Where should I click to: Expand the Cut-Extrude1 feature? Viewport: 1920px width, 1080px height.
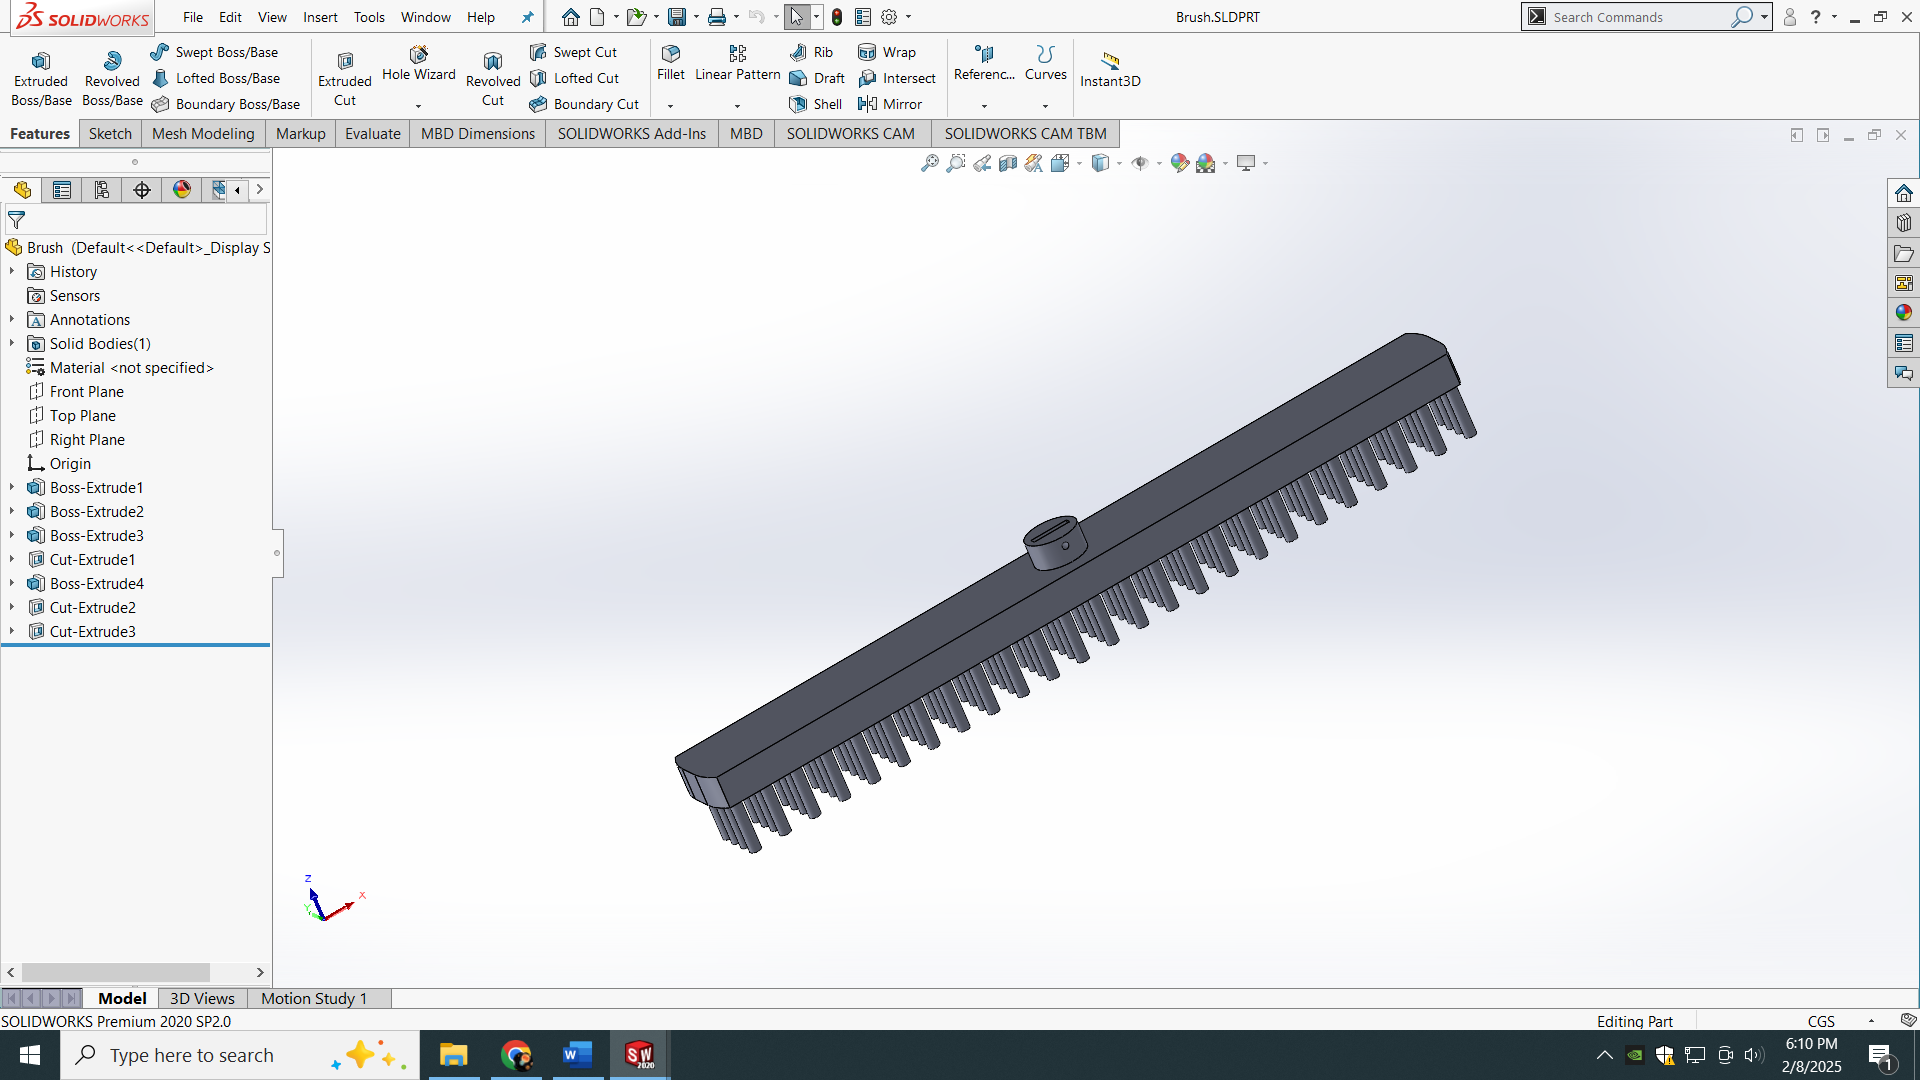[x=12, y=560]
